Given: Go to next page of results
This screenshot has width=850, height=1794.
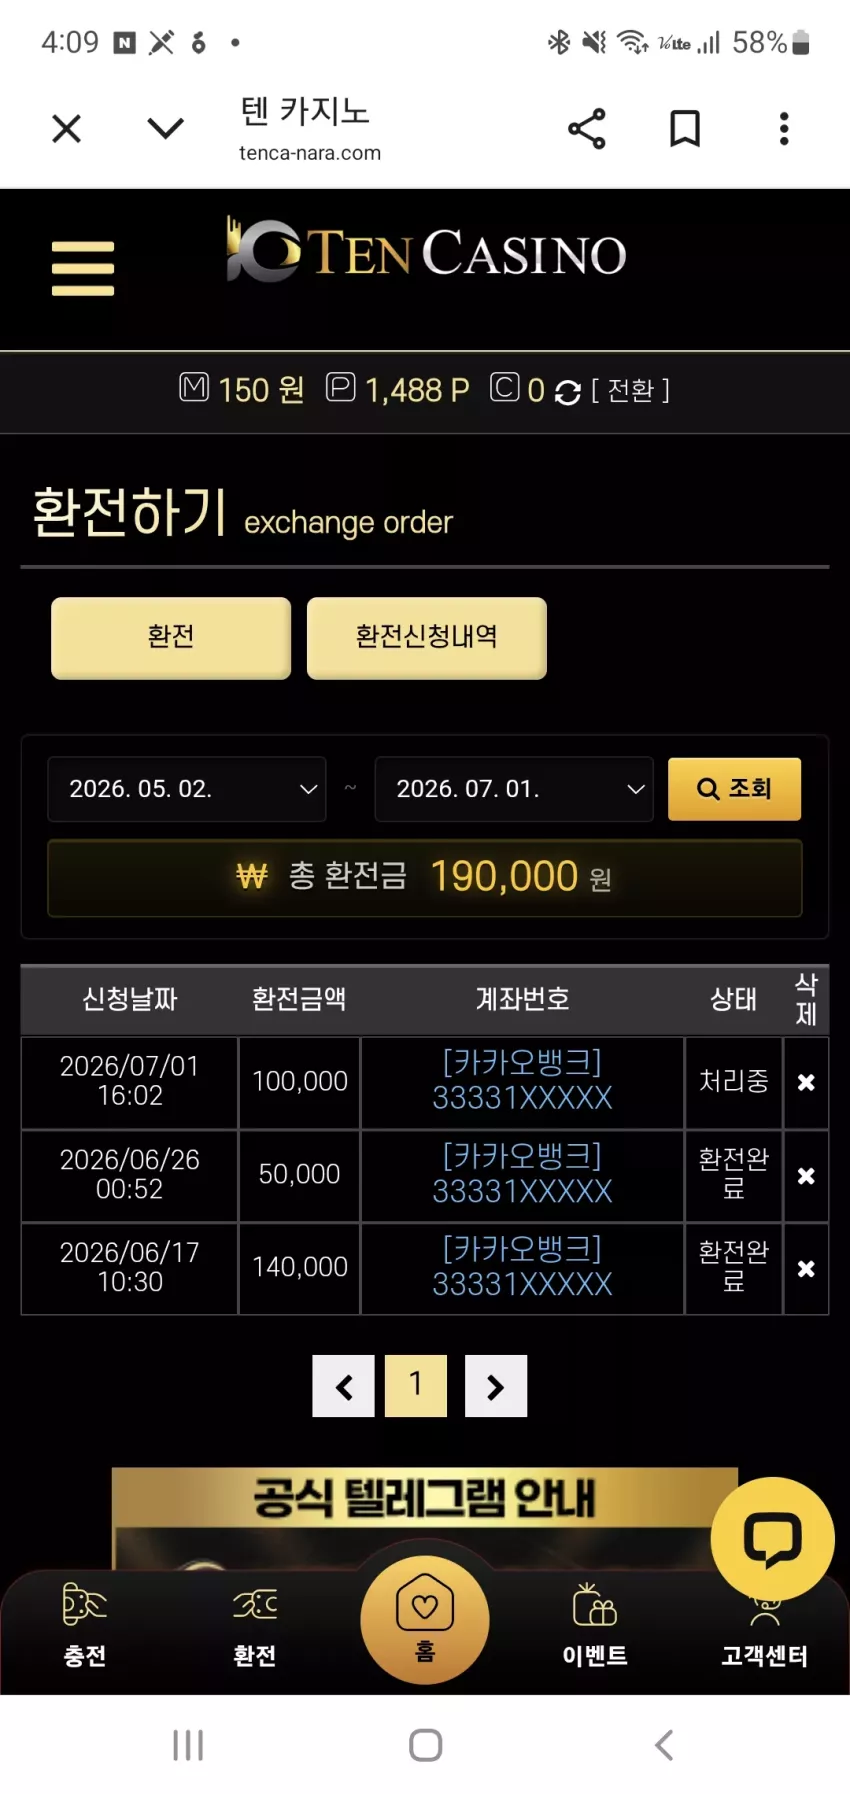Looking at the screenshot, I should tap(496, 1386).
